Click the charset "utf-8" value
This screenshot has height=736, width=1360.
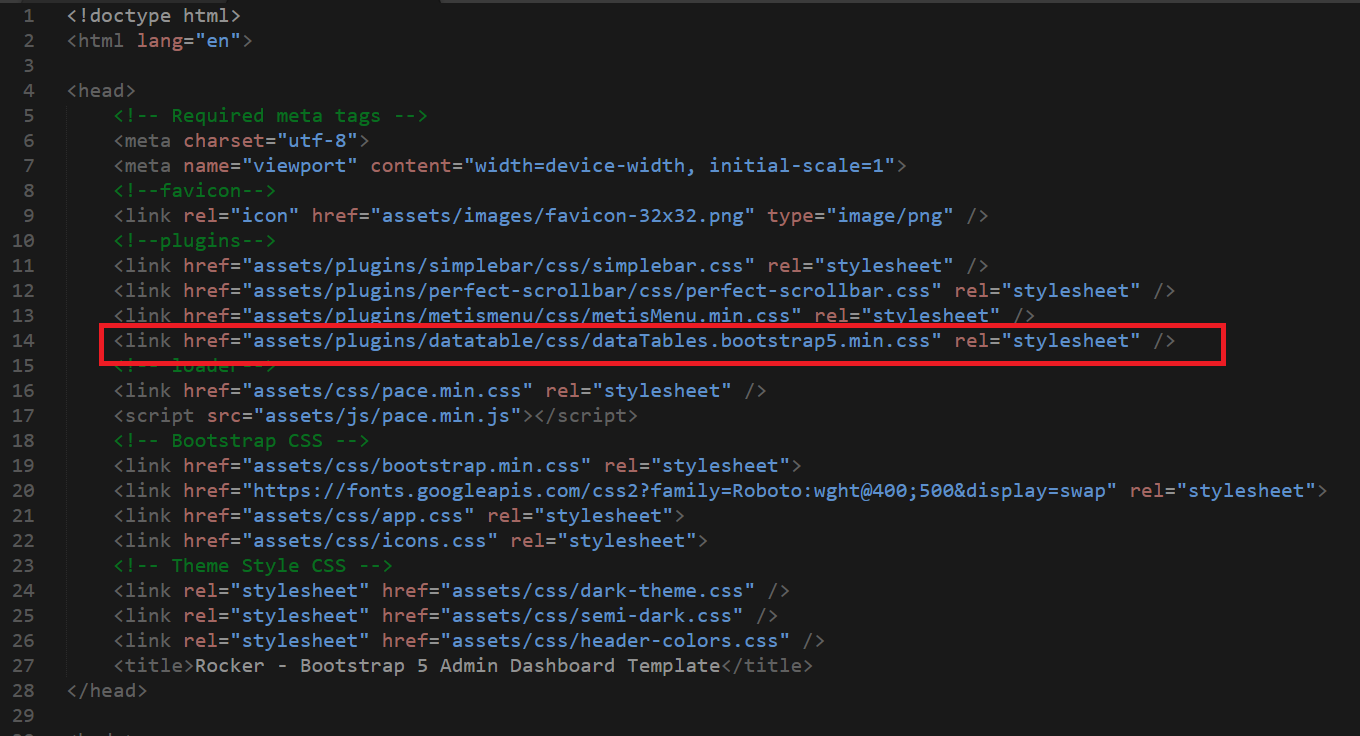317,141
